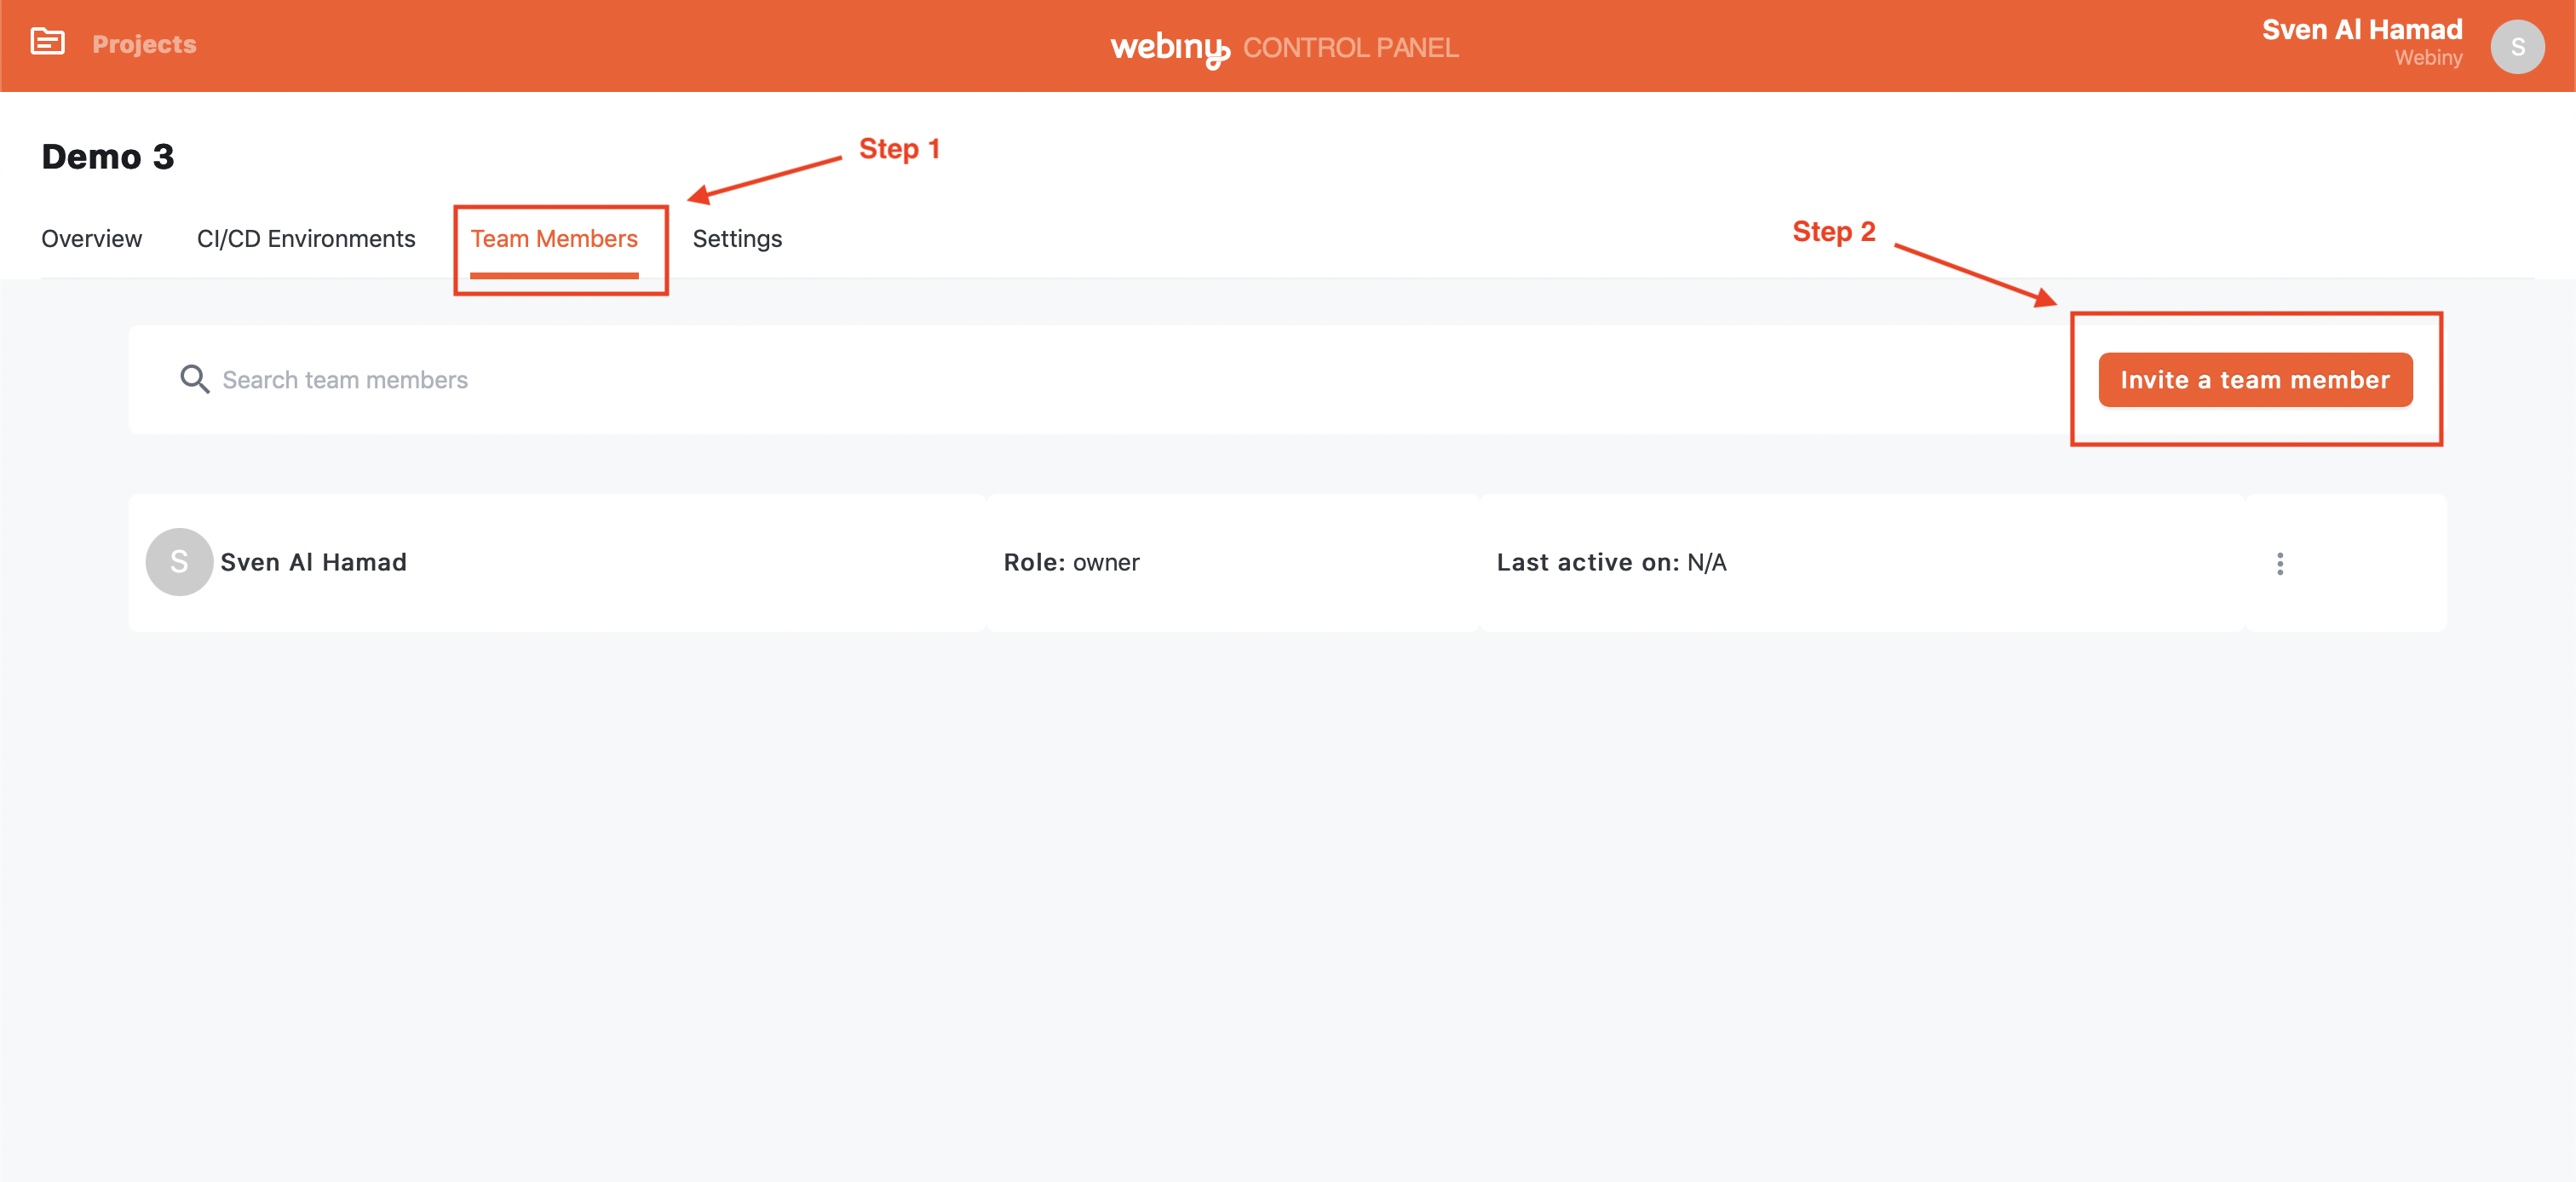Click the Last active on cell
The image size is (2576, 1182).
click(x=1610, y=563)
